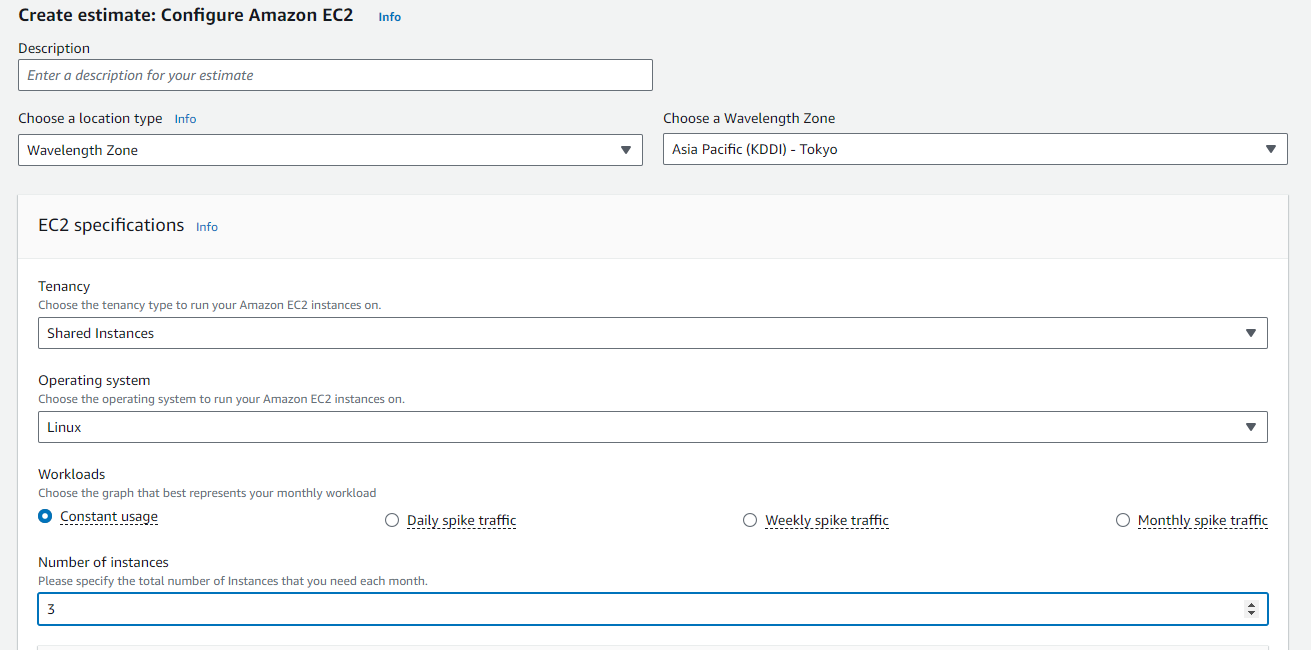Image resolution: width=1311 pixels, height=650 pixels.
Task: Select Constant usage workload option
Action: pyautogui.click(x=45, y=517)
